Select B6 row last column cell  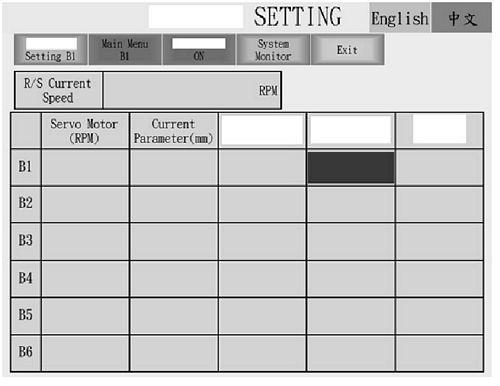click(x=439, y=353)
